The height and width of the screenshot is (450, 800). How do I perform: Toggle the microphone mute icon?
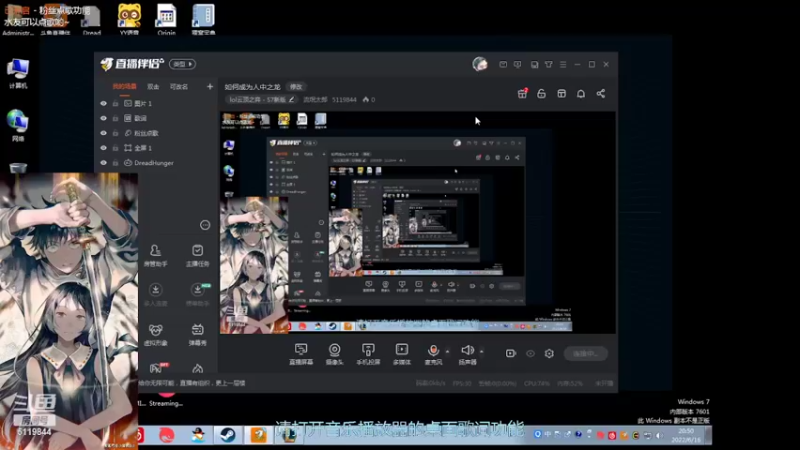433,350
